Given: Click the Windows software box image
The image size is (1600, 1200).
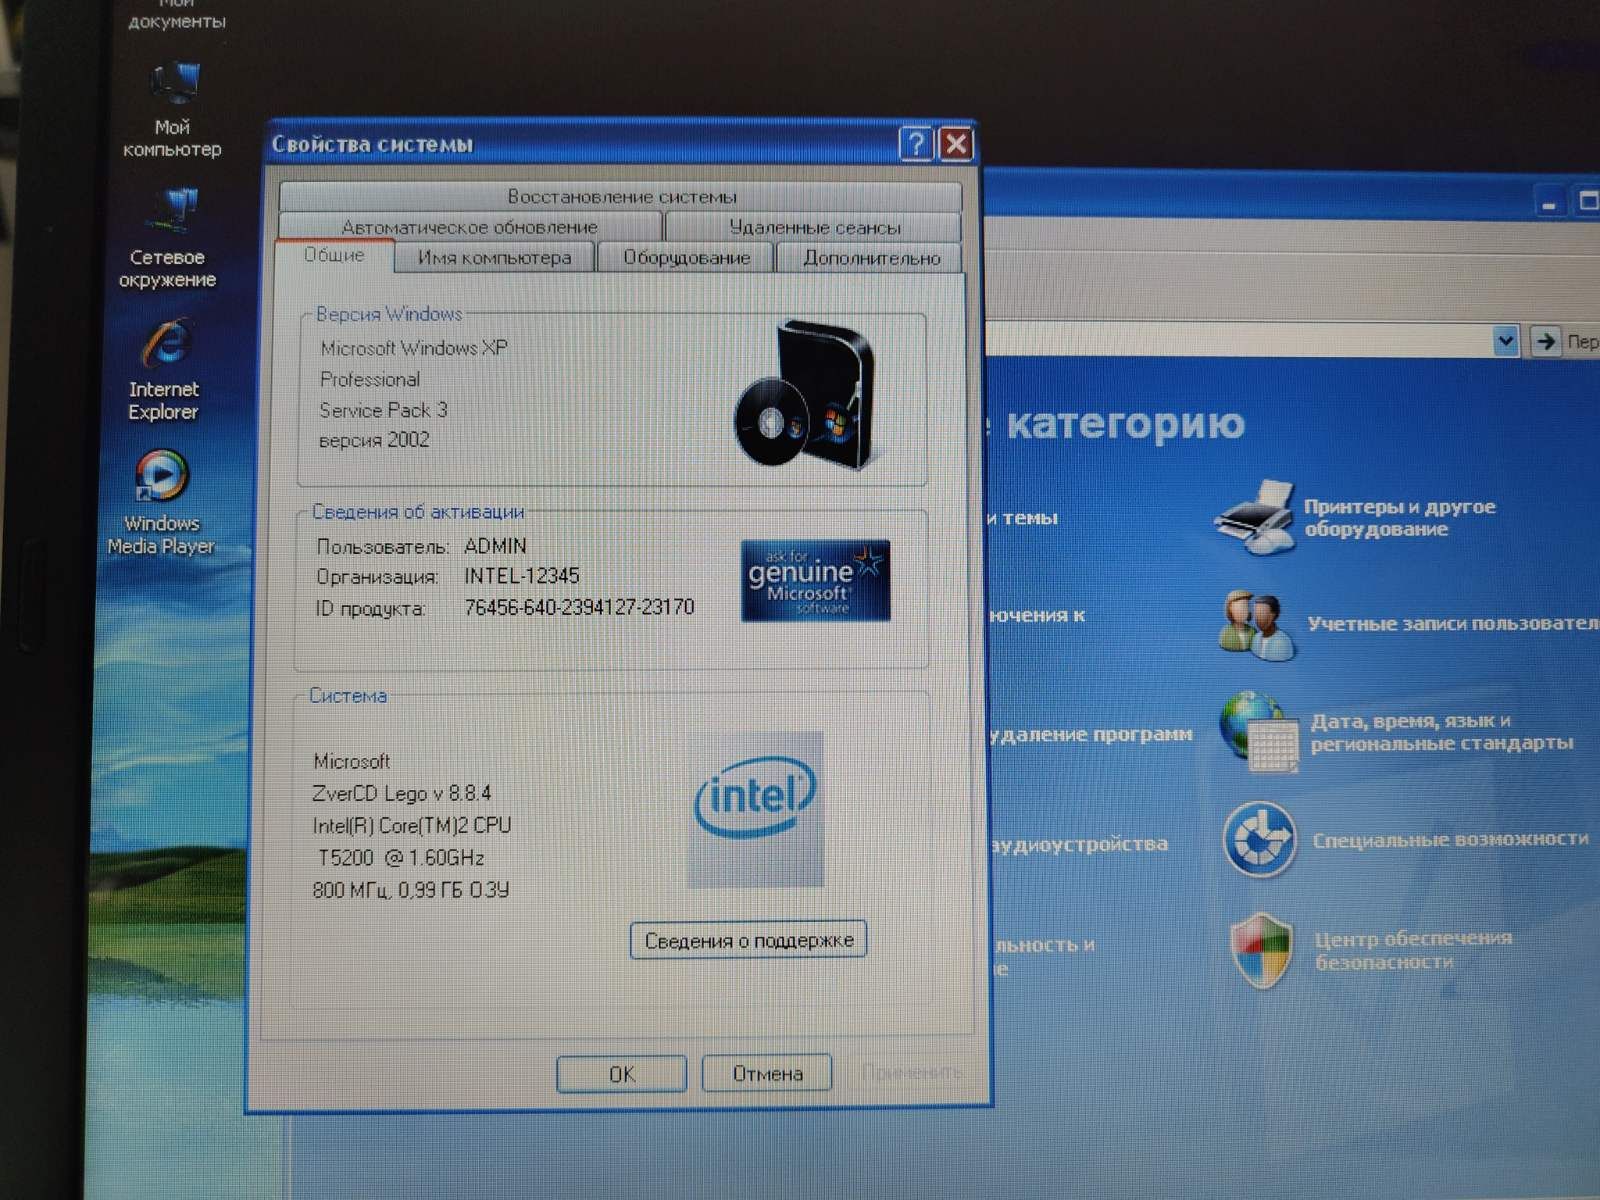Looking at the screenshot, I should (x=805, y=395).
